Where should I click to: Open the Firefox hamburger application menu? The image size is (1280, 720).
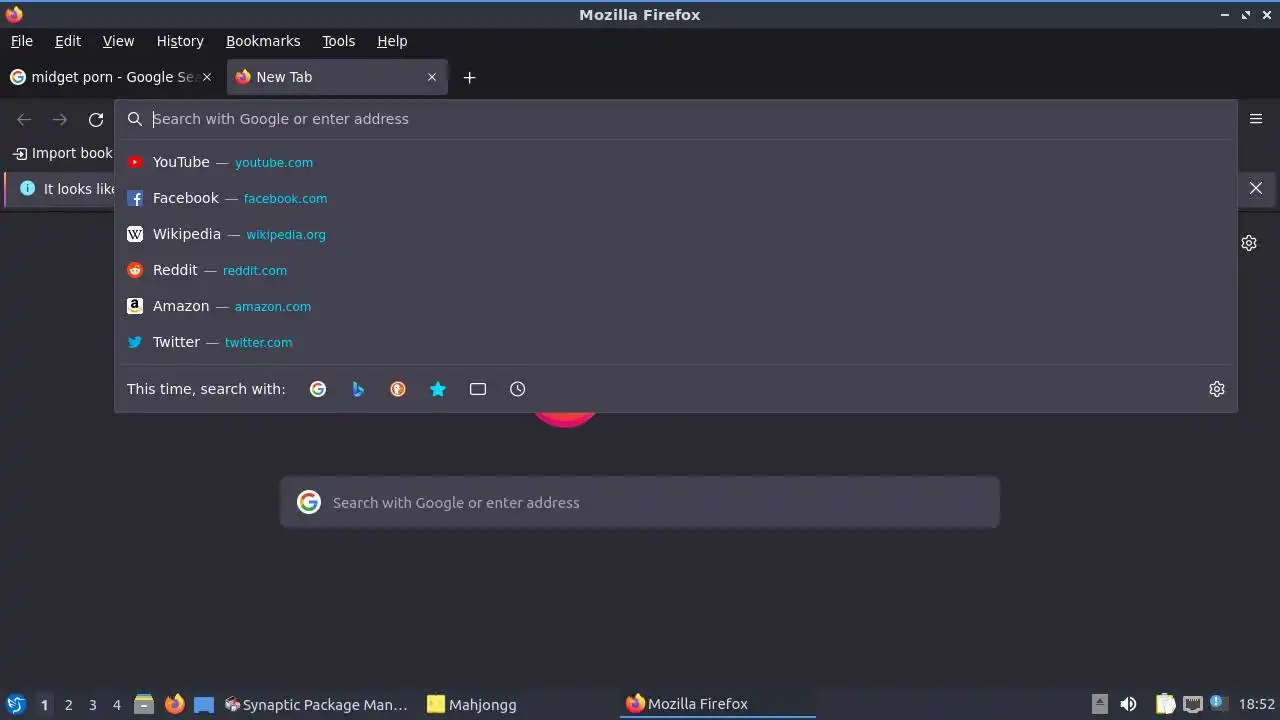tap(1256, 119)
